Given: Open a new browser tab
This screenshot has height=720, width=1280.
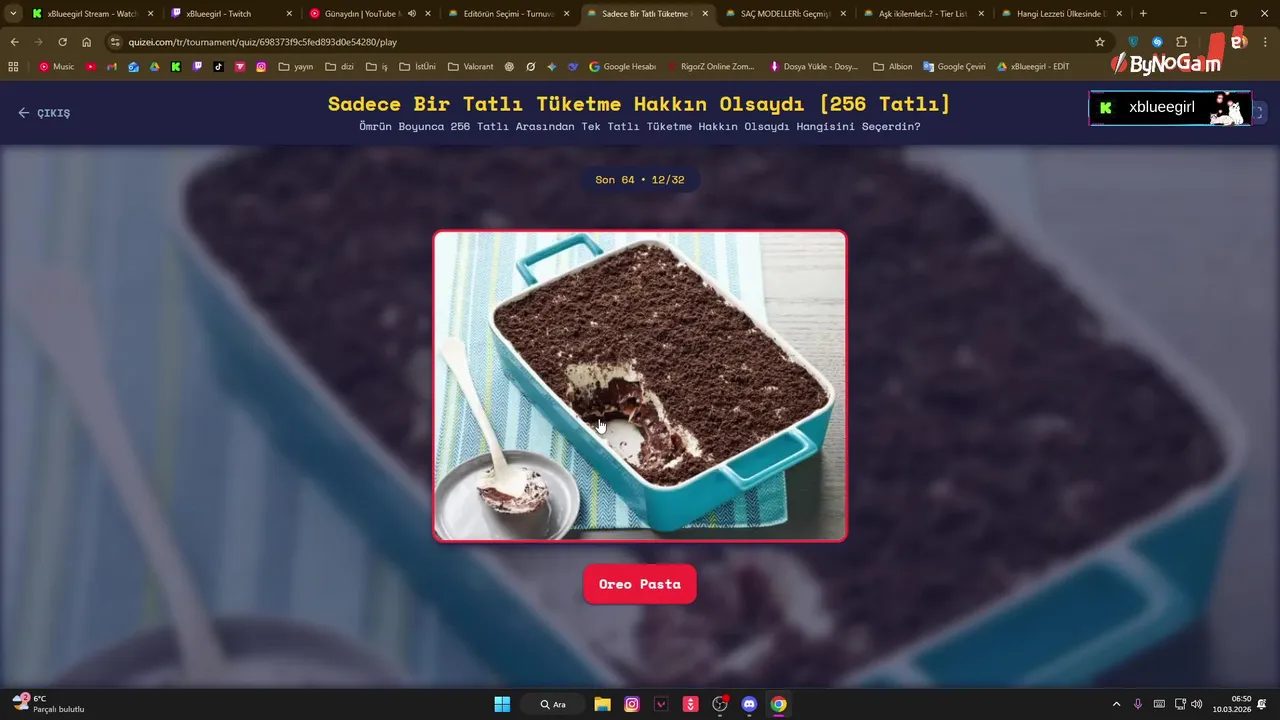Looking at the screenshot, I should point(1143,14).
